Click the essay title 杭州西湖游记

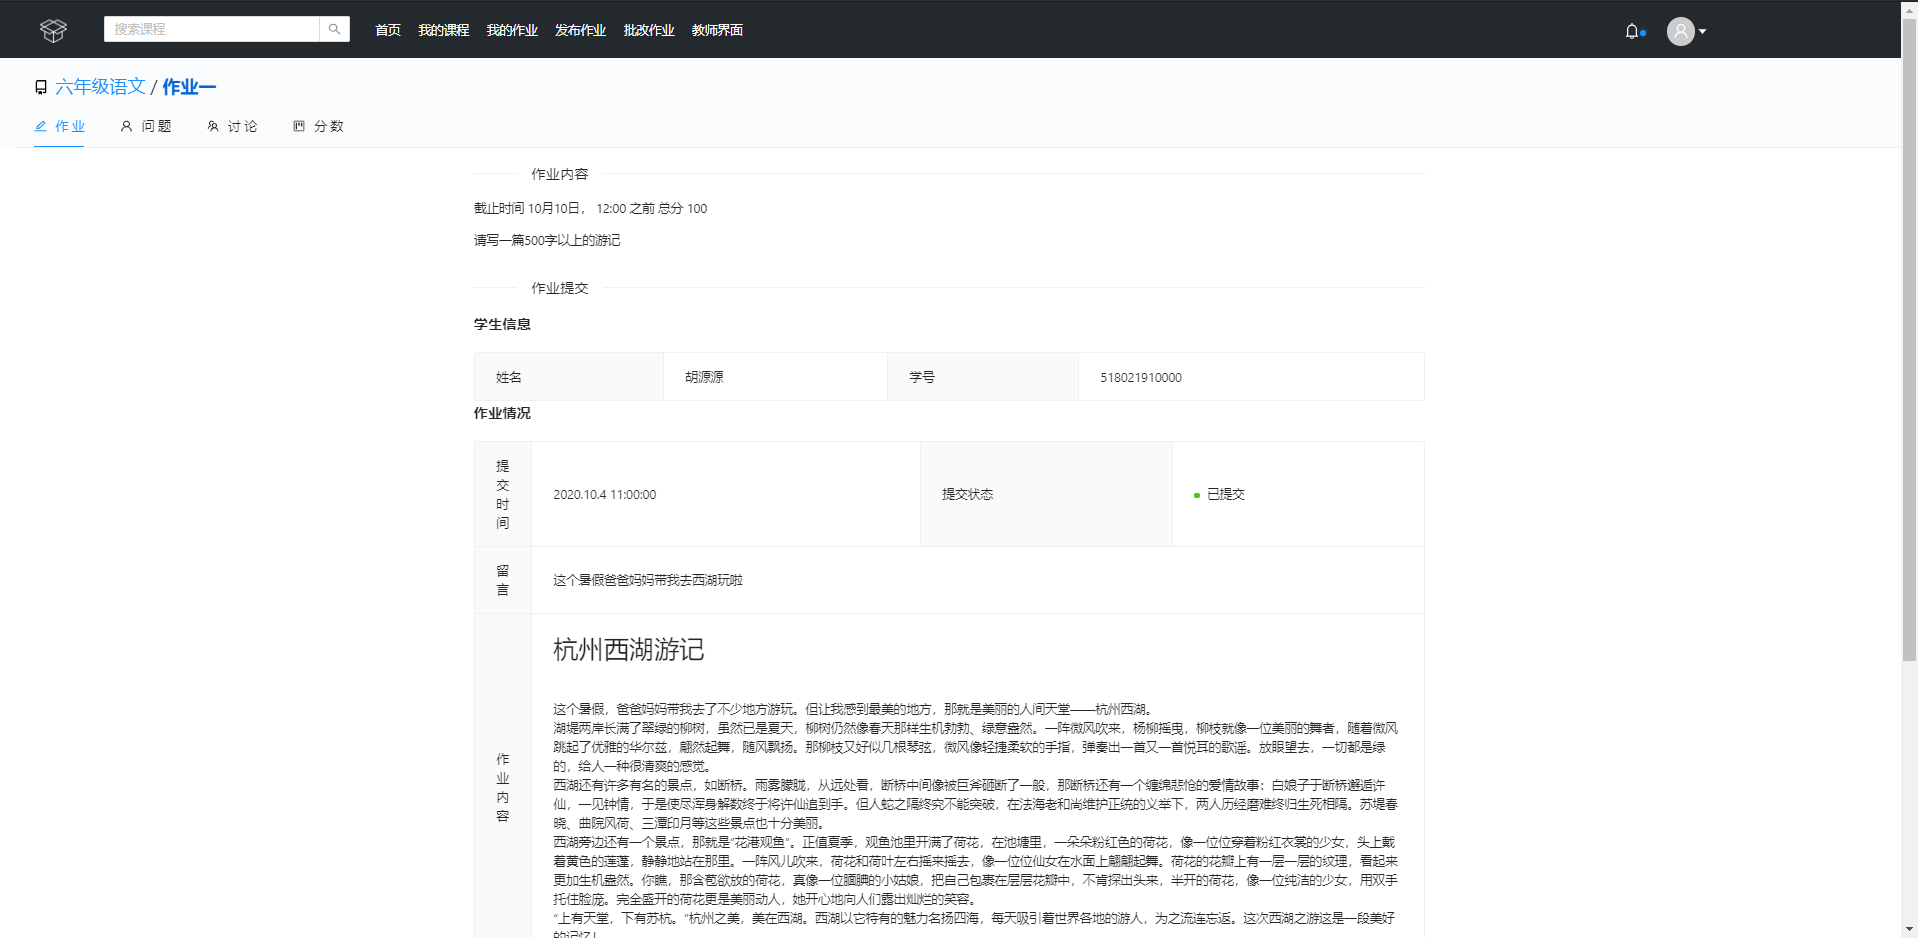click(x=629, y=650)
